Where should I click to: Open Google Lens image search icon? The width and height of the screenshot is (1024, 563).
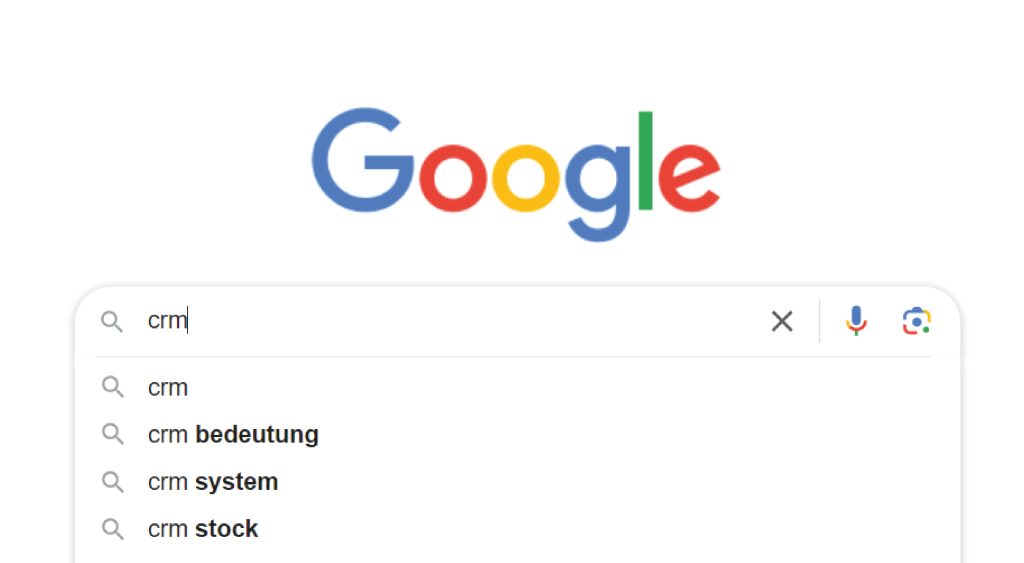[x=916, y=321]
